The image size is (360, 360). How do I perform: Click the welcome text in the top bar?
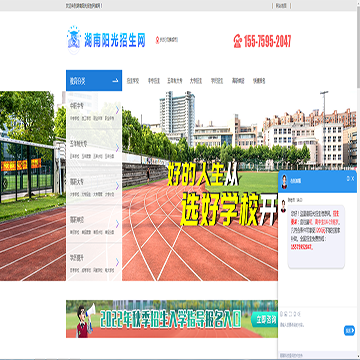coord(84,6)
